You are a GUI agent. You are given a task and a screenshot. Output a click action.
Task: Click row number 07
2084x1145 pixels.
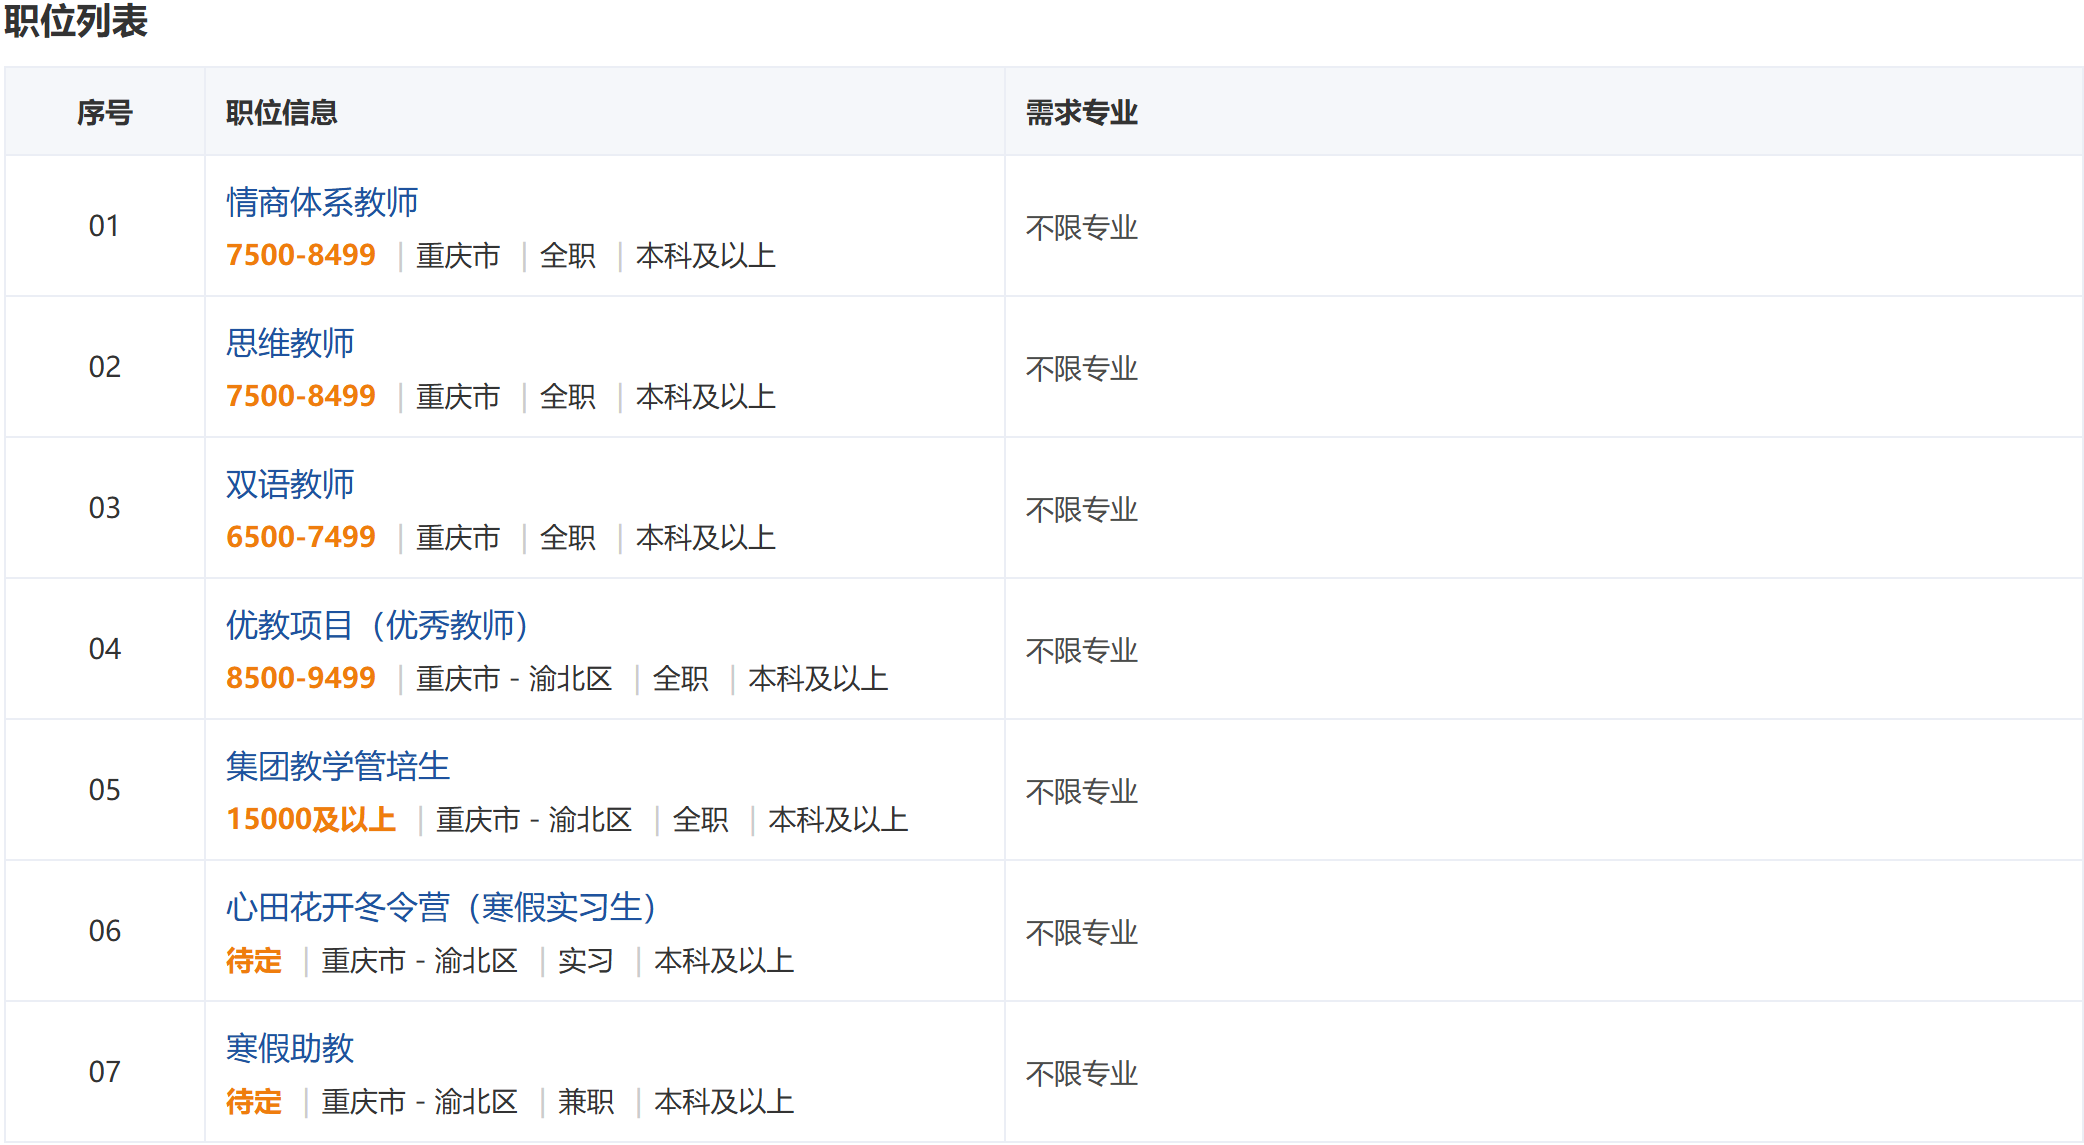coord(105,1072)
